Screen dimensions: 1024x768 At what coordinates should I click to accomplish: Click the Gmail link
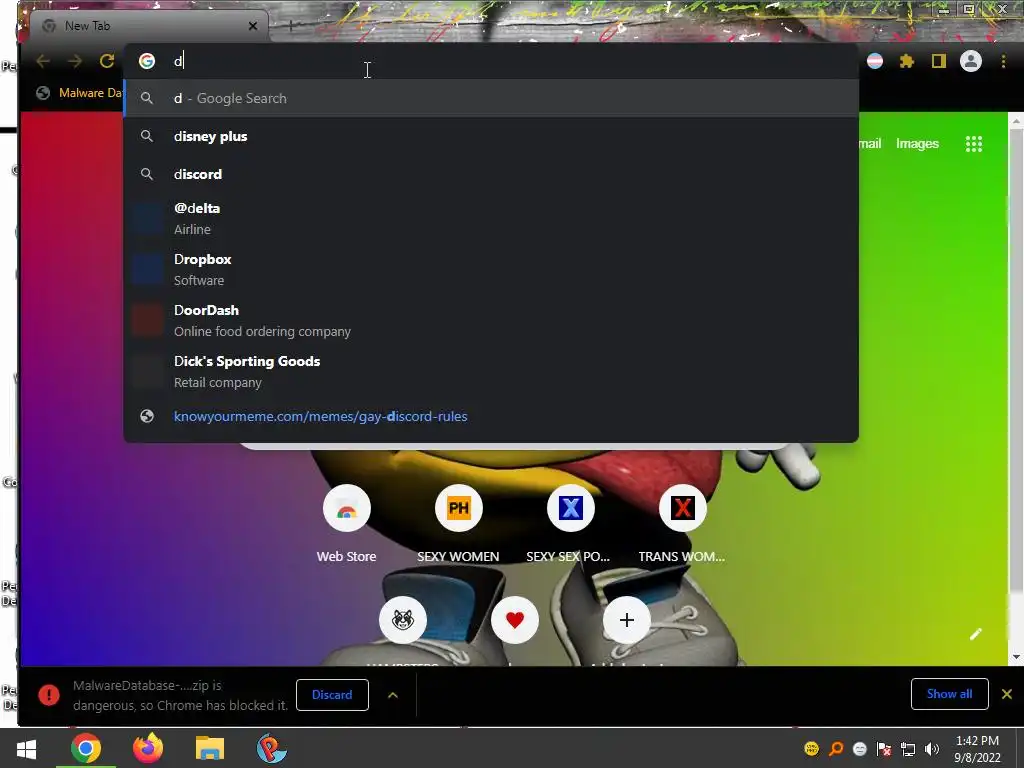pyautogui.click(x=870, y=144)
